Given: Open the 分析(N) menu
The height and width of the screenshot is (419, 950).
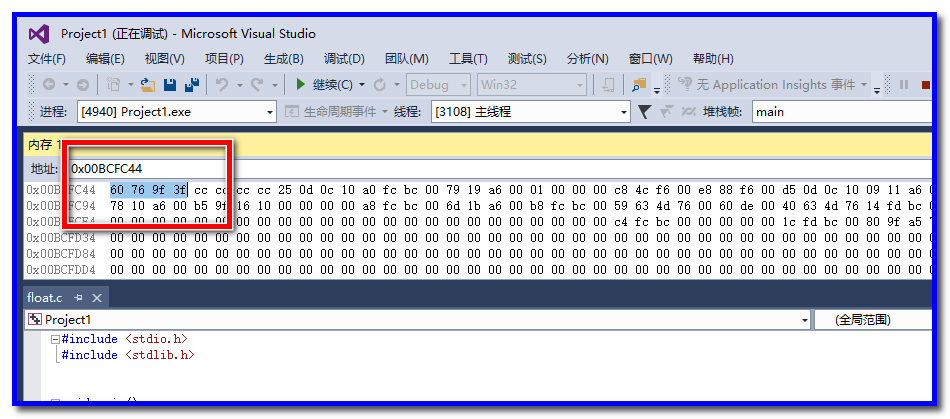Looking at the screenshot, I should pyautogui.click(x=588, y=59).
